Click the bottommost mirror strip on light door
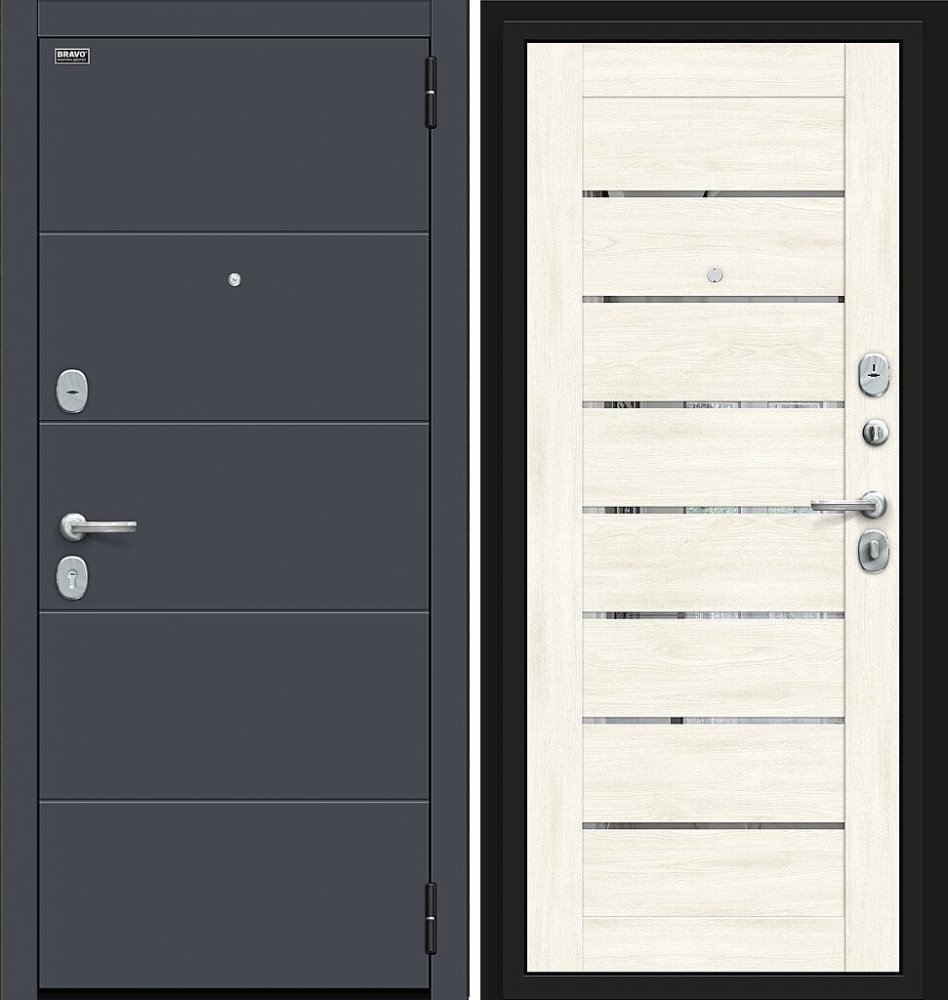 713,826
